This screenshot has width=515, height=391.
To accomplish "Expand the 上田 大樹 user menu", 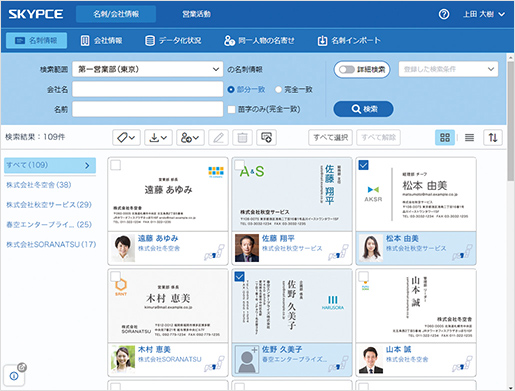I will (x=484, y=14).
